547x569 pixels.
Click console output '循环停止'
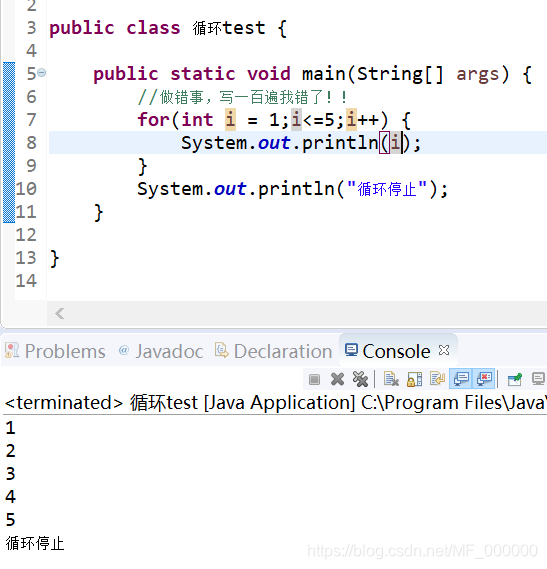point(35,543)
